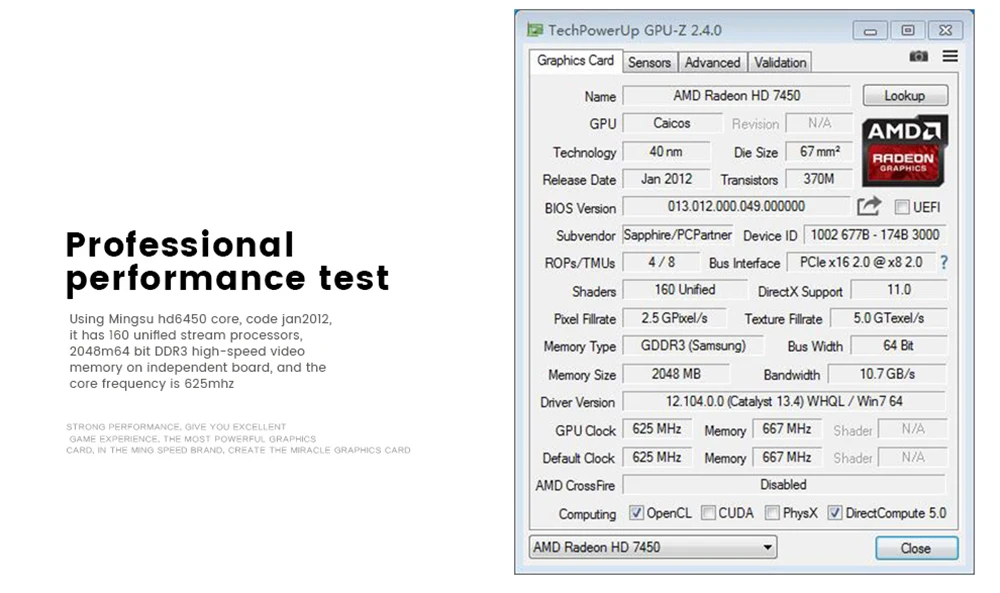Click the Default Clock row Shader N/A
This screenshot has width=1000, height=593.
tap(913, 457)
